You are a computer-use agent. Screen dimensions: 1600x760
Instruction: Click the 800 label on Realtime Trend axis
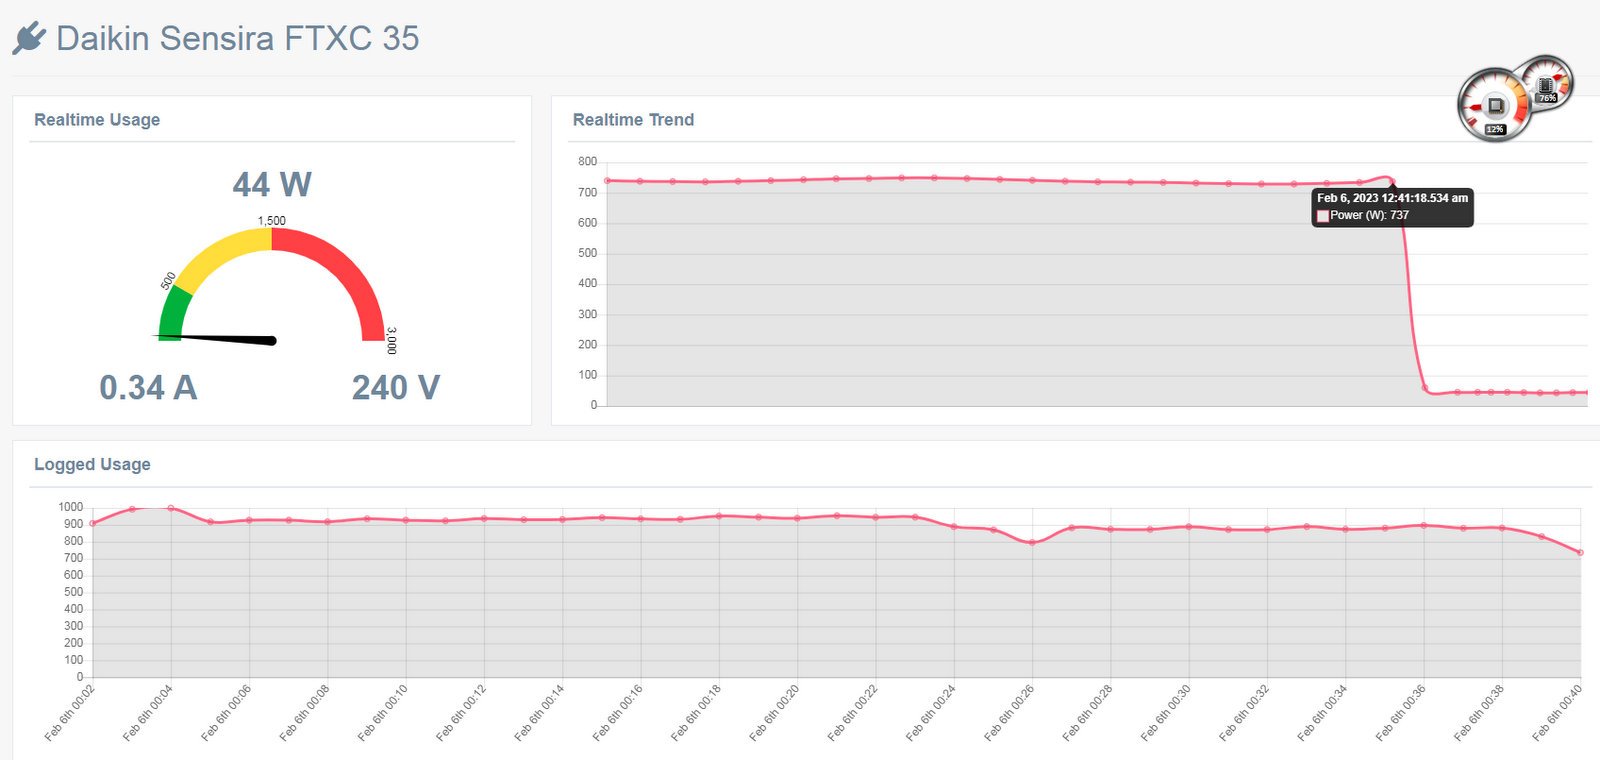tap(587, 161)
